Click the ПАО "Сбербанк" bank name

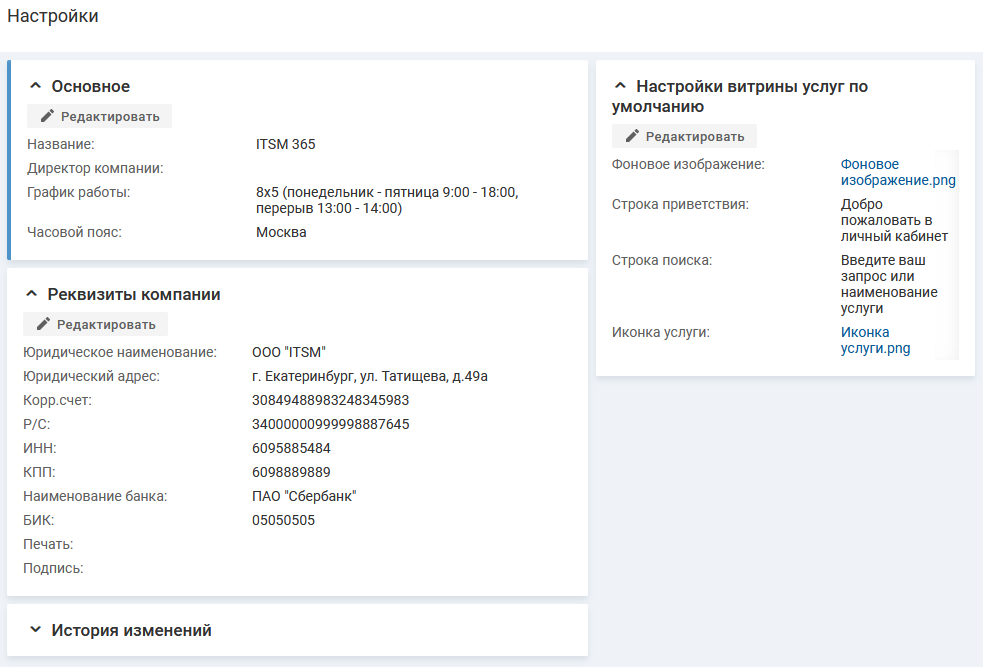[x=304, y=496]
